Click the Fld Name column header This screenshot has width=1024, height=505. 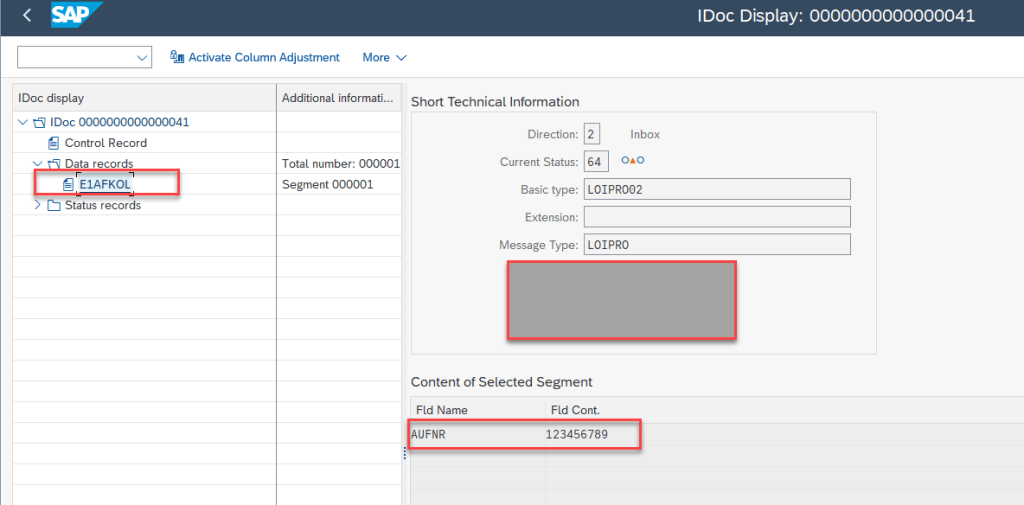tap(441, 410)
